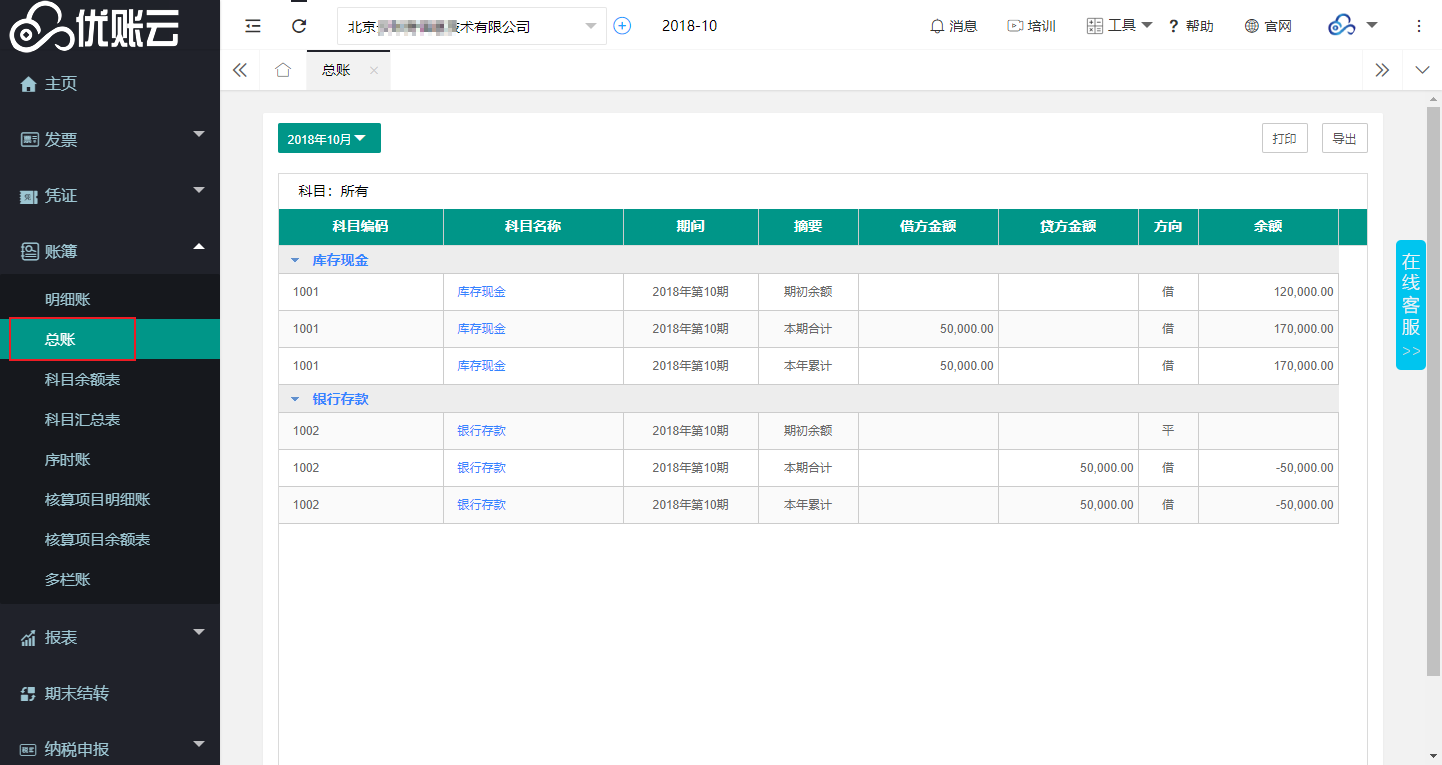
Task: Open the vertical three-dot more menu
Action: point(1419,26)
